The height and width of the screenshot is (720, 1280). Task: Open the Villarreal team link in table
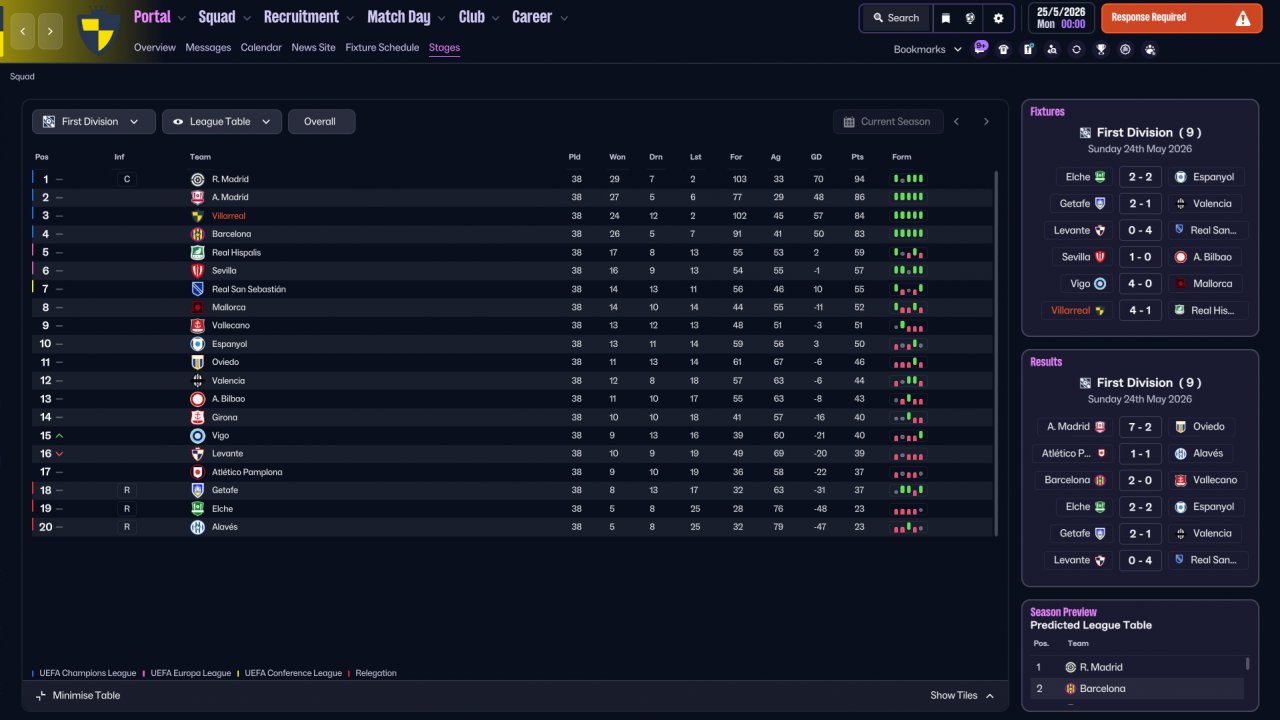(228, 216)
